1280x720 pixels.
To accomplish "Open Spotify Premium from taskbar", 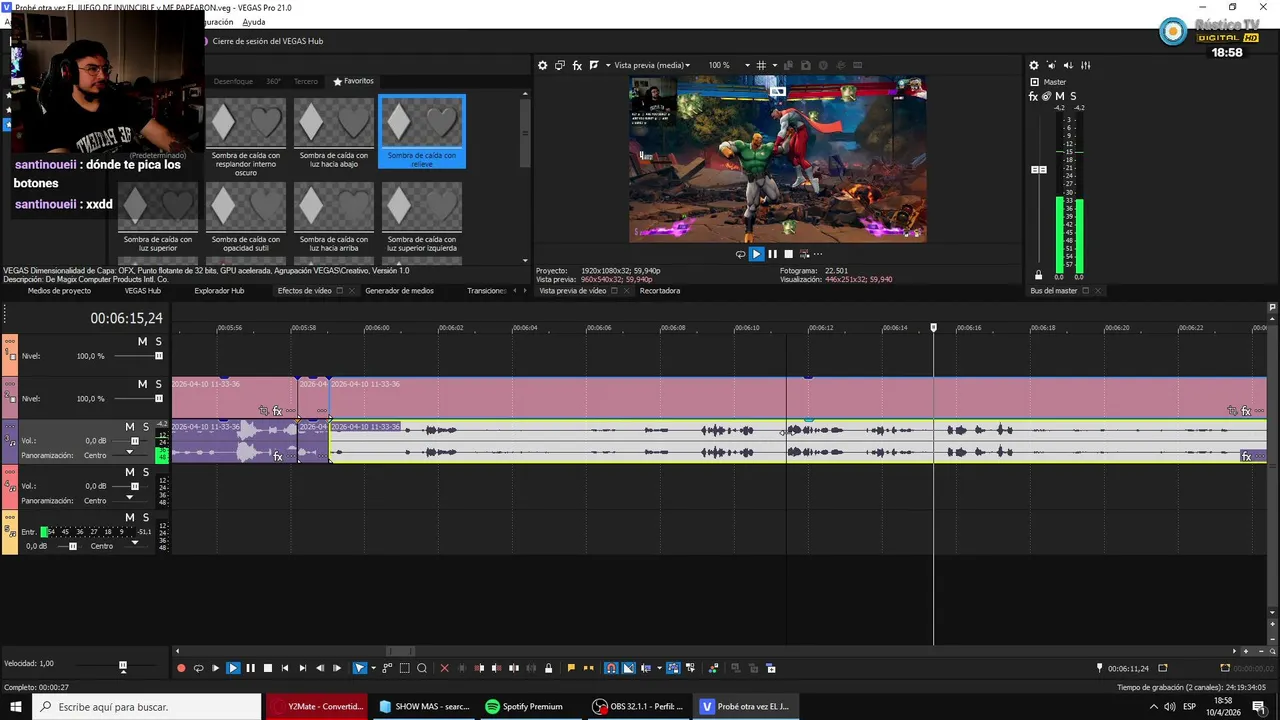I will 523,706.
